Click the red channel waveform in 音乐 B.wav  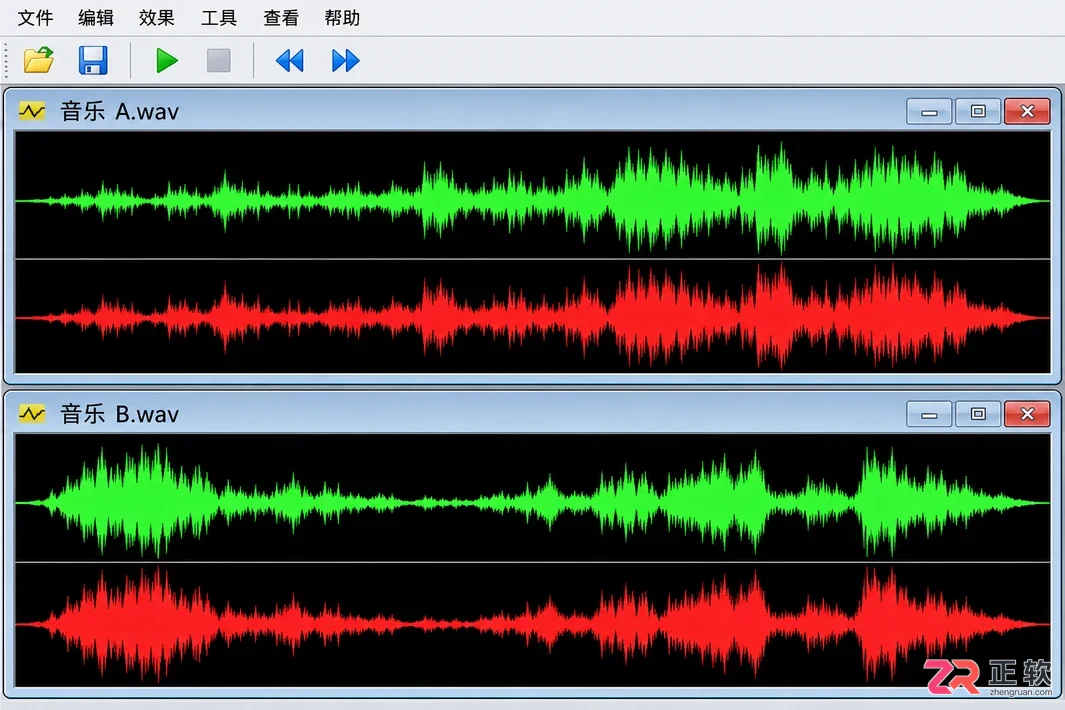coord(532,624)
